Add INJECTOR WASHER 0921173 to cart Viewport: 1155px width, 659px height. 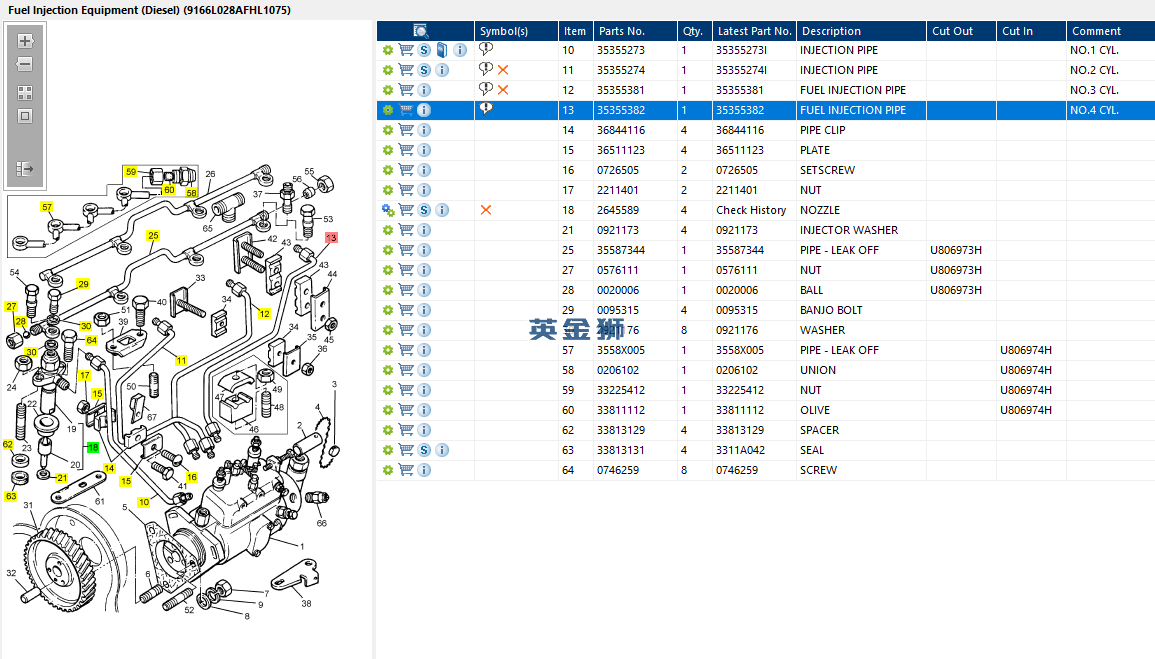[x=406, y=230]
